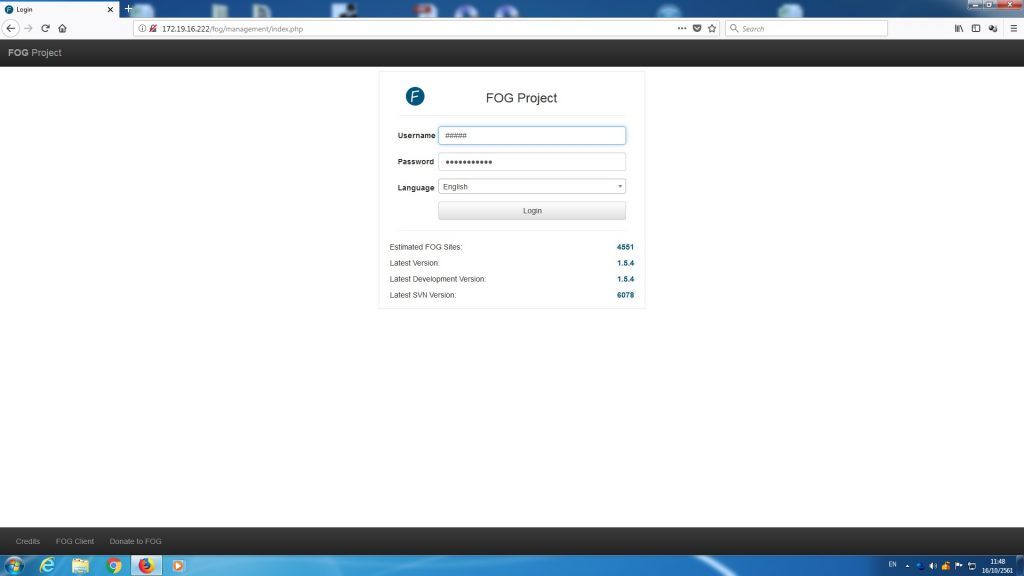Toggle the browser sidebar view
The height and width of the screenshot is (576, 1024).
point(976,28)
